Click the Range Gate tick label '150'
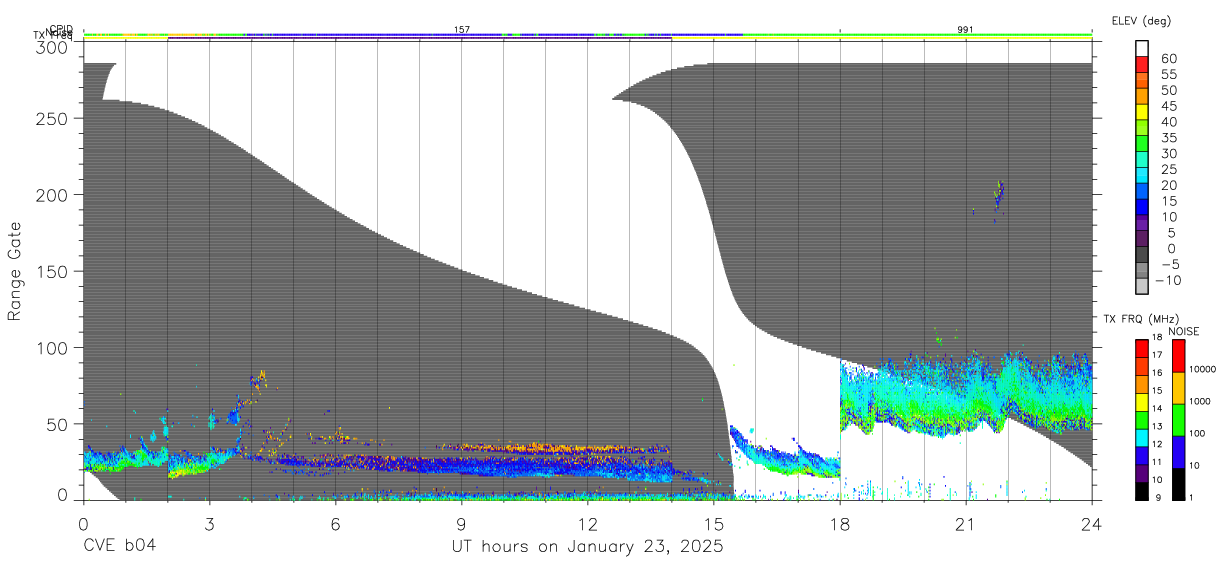1228x567 pixels. point(52,271)
